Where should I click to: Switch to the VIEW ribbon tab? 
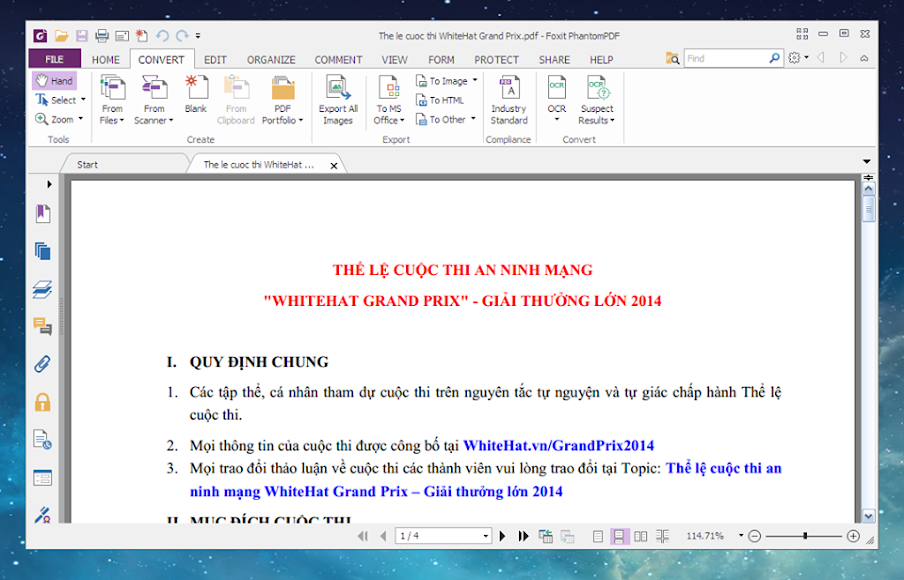(394, 60)
